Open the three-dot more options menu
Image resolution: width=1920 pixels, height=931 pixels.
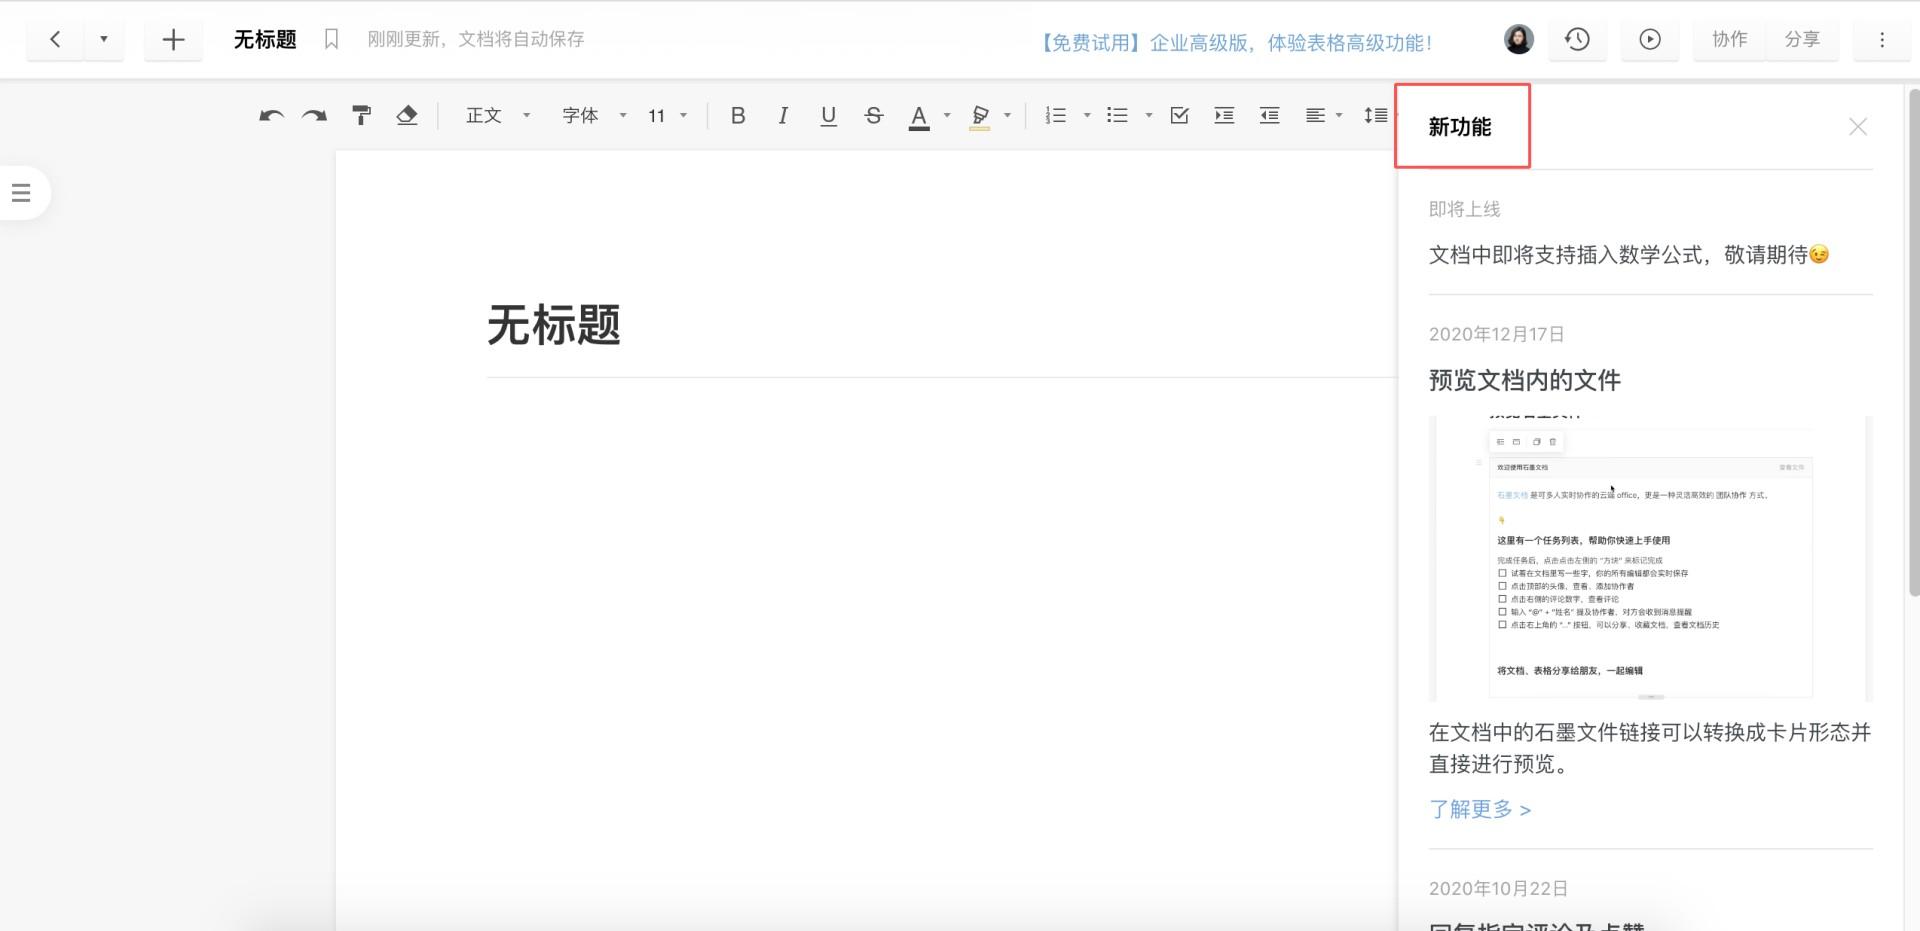click(1882, 39)
